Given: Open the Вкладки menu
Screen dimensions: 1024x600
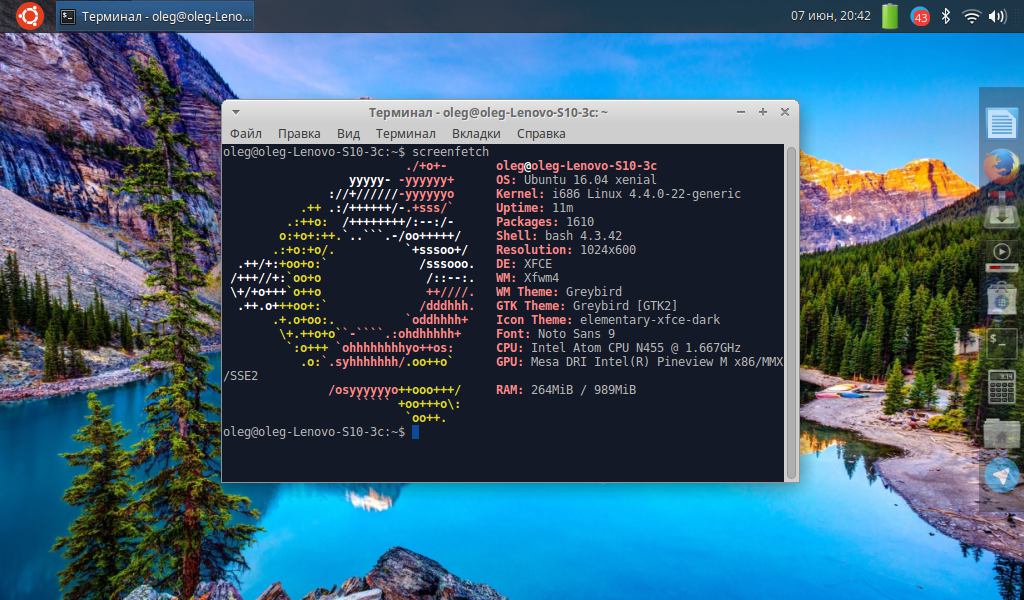Looking at the screenshot, I should (x=476, y=134).
